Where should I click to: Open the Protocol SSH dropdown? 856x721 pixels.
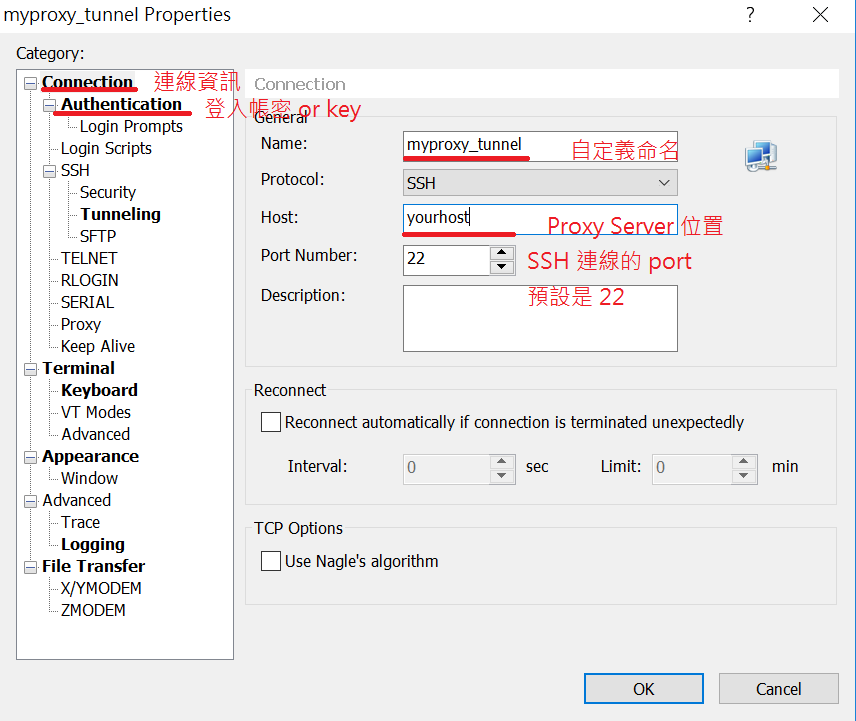tap(540, 183)
